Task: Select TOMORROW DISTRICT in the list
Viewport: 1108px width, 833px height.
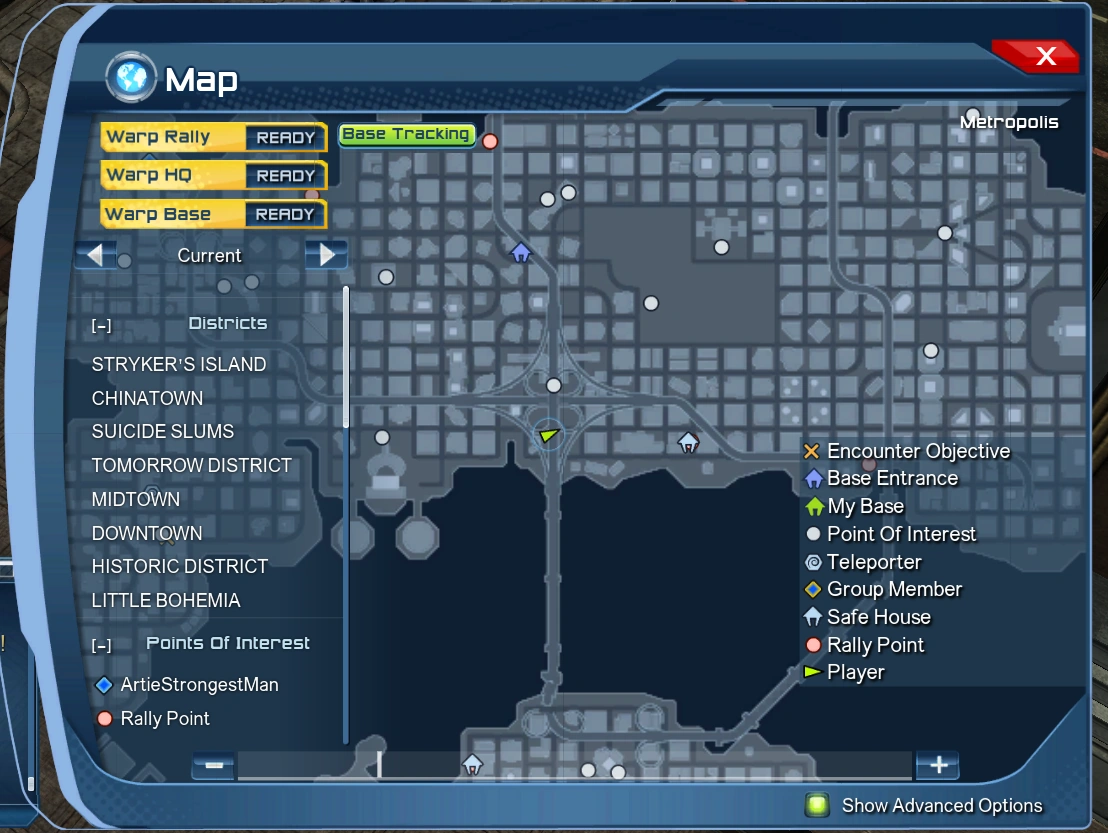Action: 191,466
